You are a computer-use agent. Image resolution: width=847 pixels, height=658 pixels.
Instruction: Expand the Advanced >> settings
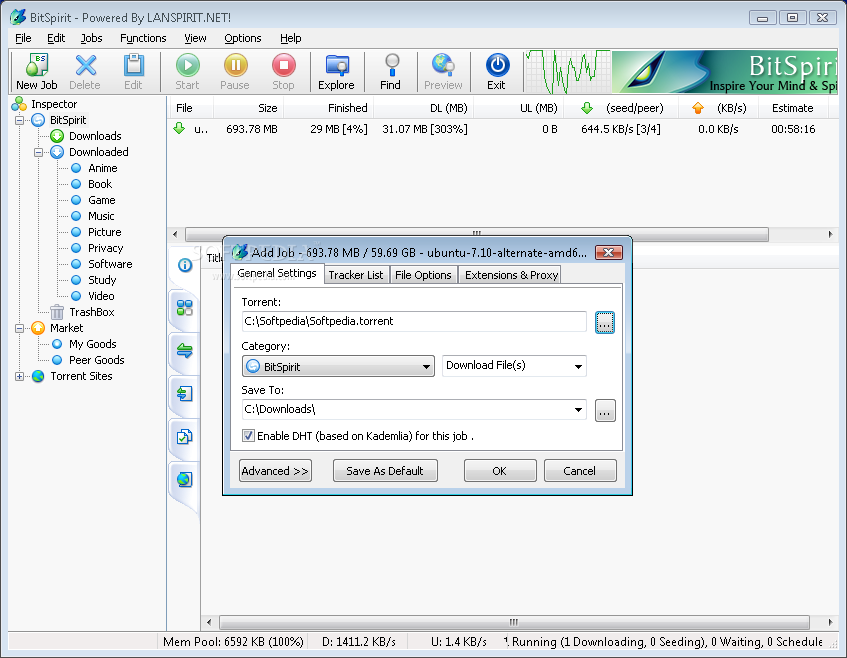click(x=275, y=471)
